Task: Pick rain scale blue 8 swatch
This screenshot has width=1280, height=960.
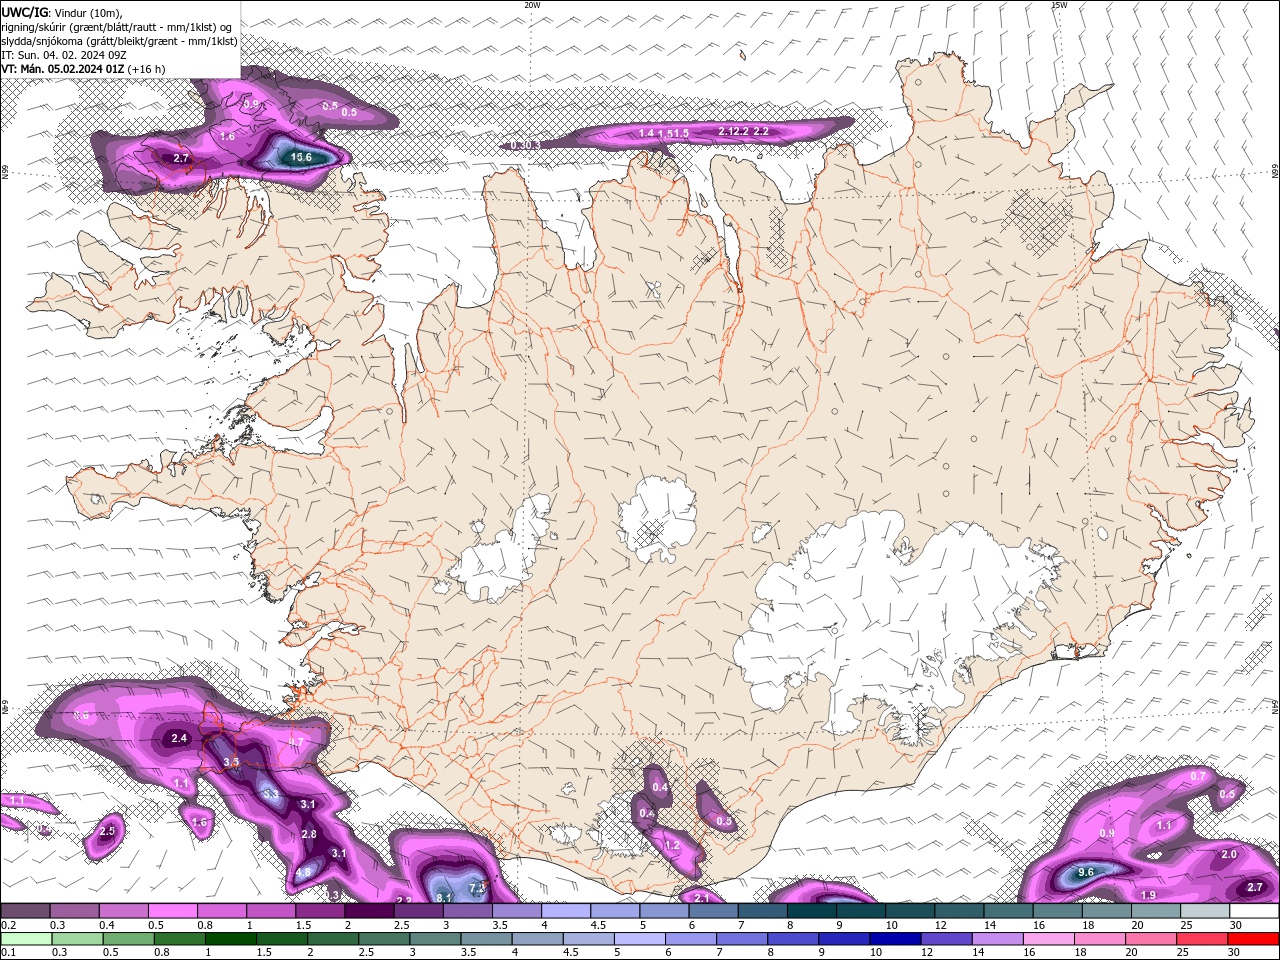Action: pos(795,939)
